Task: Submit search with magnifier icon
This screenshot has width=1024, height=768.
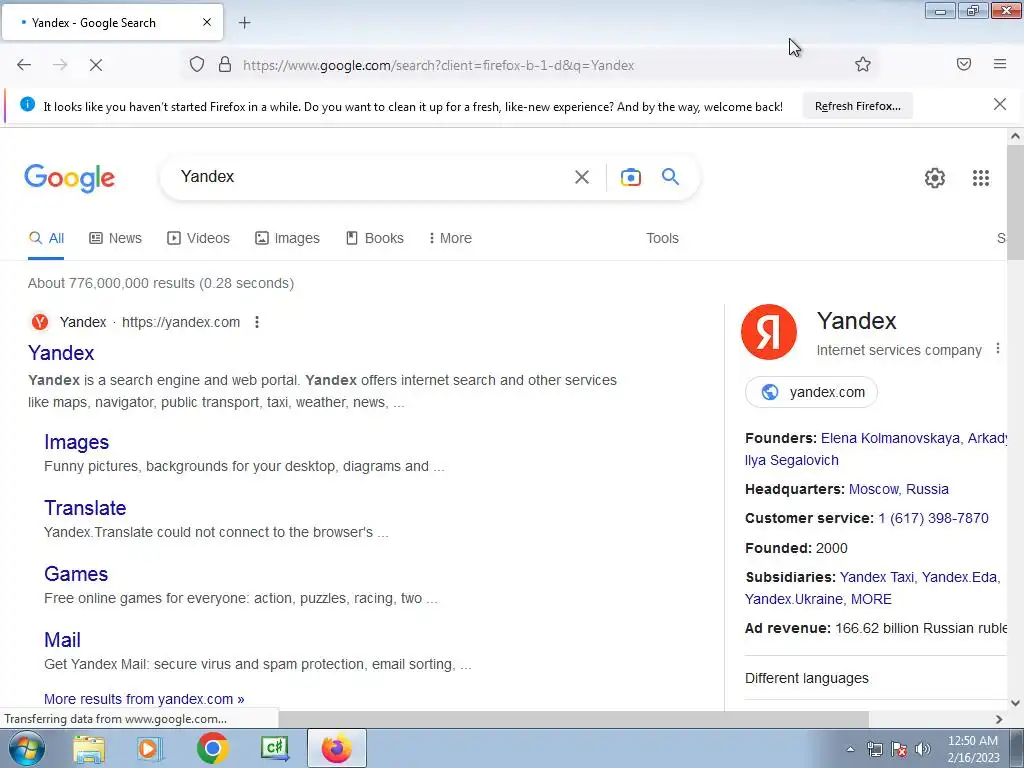Action: (x=670, y=176)
